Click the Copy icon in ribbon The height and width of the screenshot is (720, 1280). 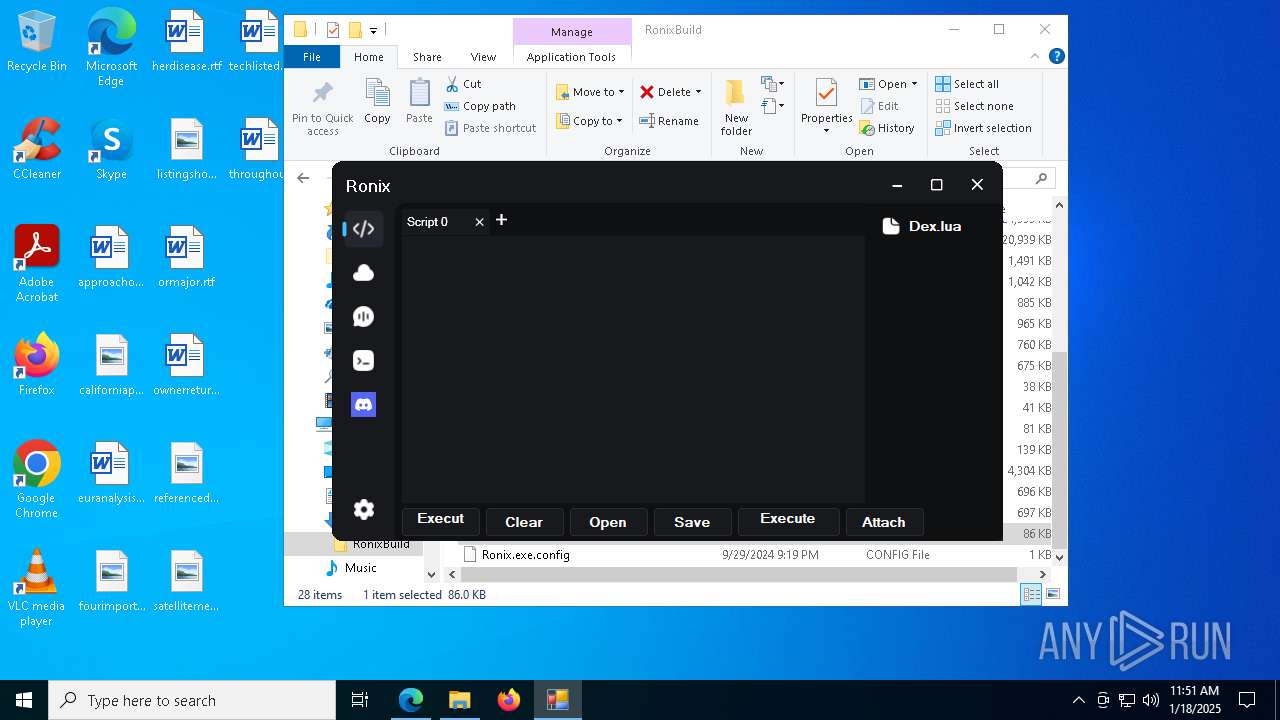coord(377,102)
